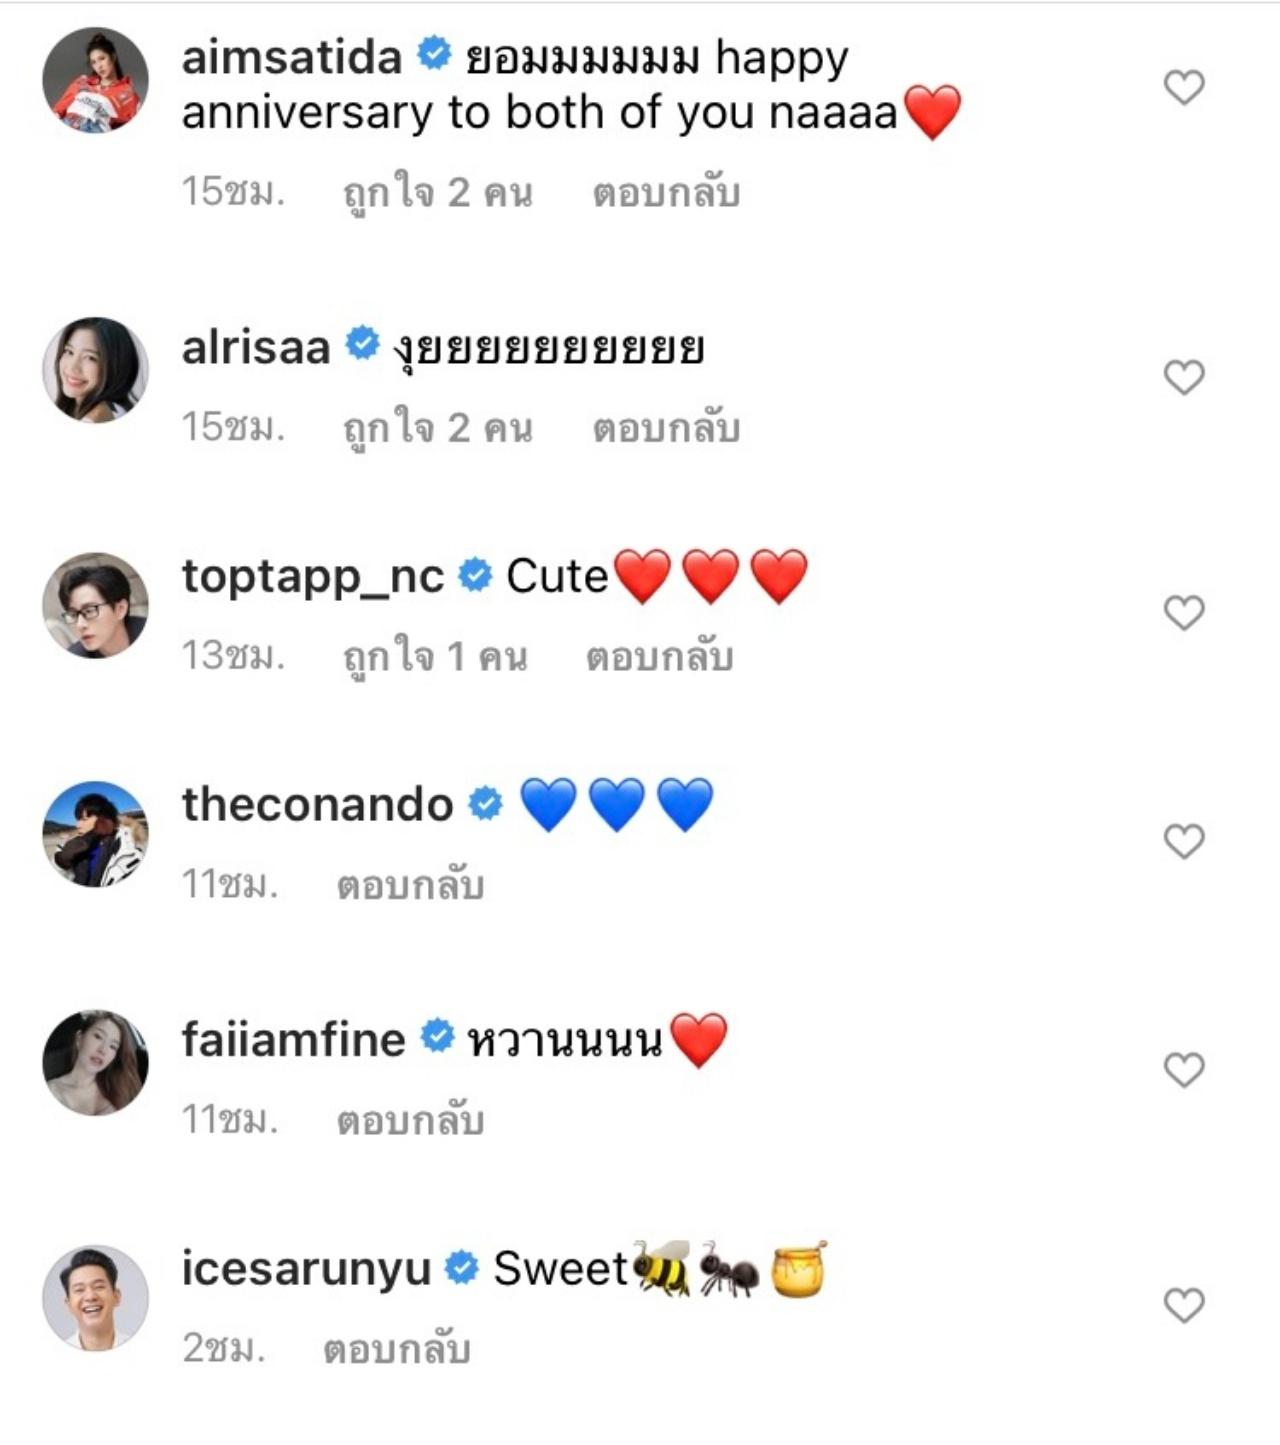This screenshot has height=1445, width=1280.
Task: View toptapp_nc's profile photo
Action: 95,605
